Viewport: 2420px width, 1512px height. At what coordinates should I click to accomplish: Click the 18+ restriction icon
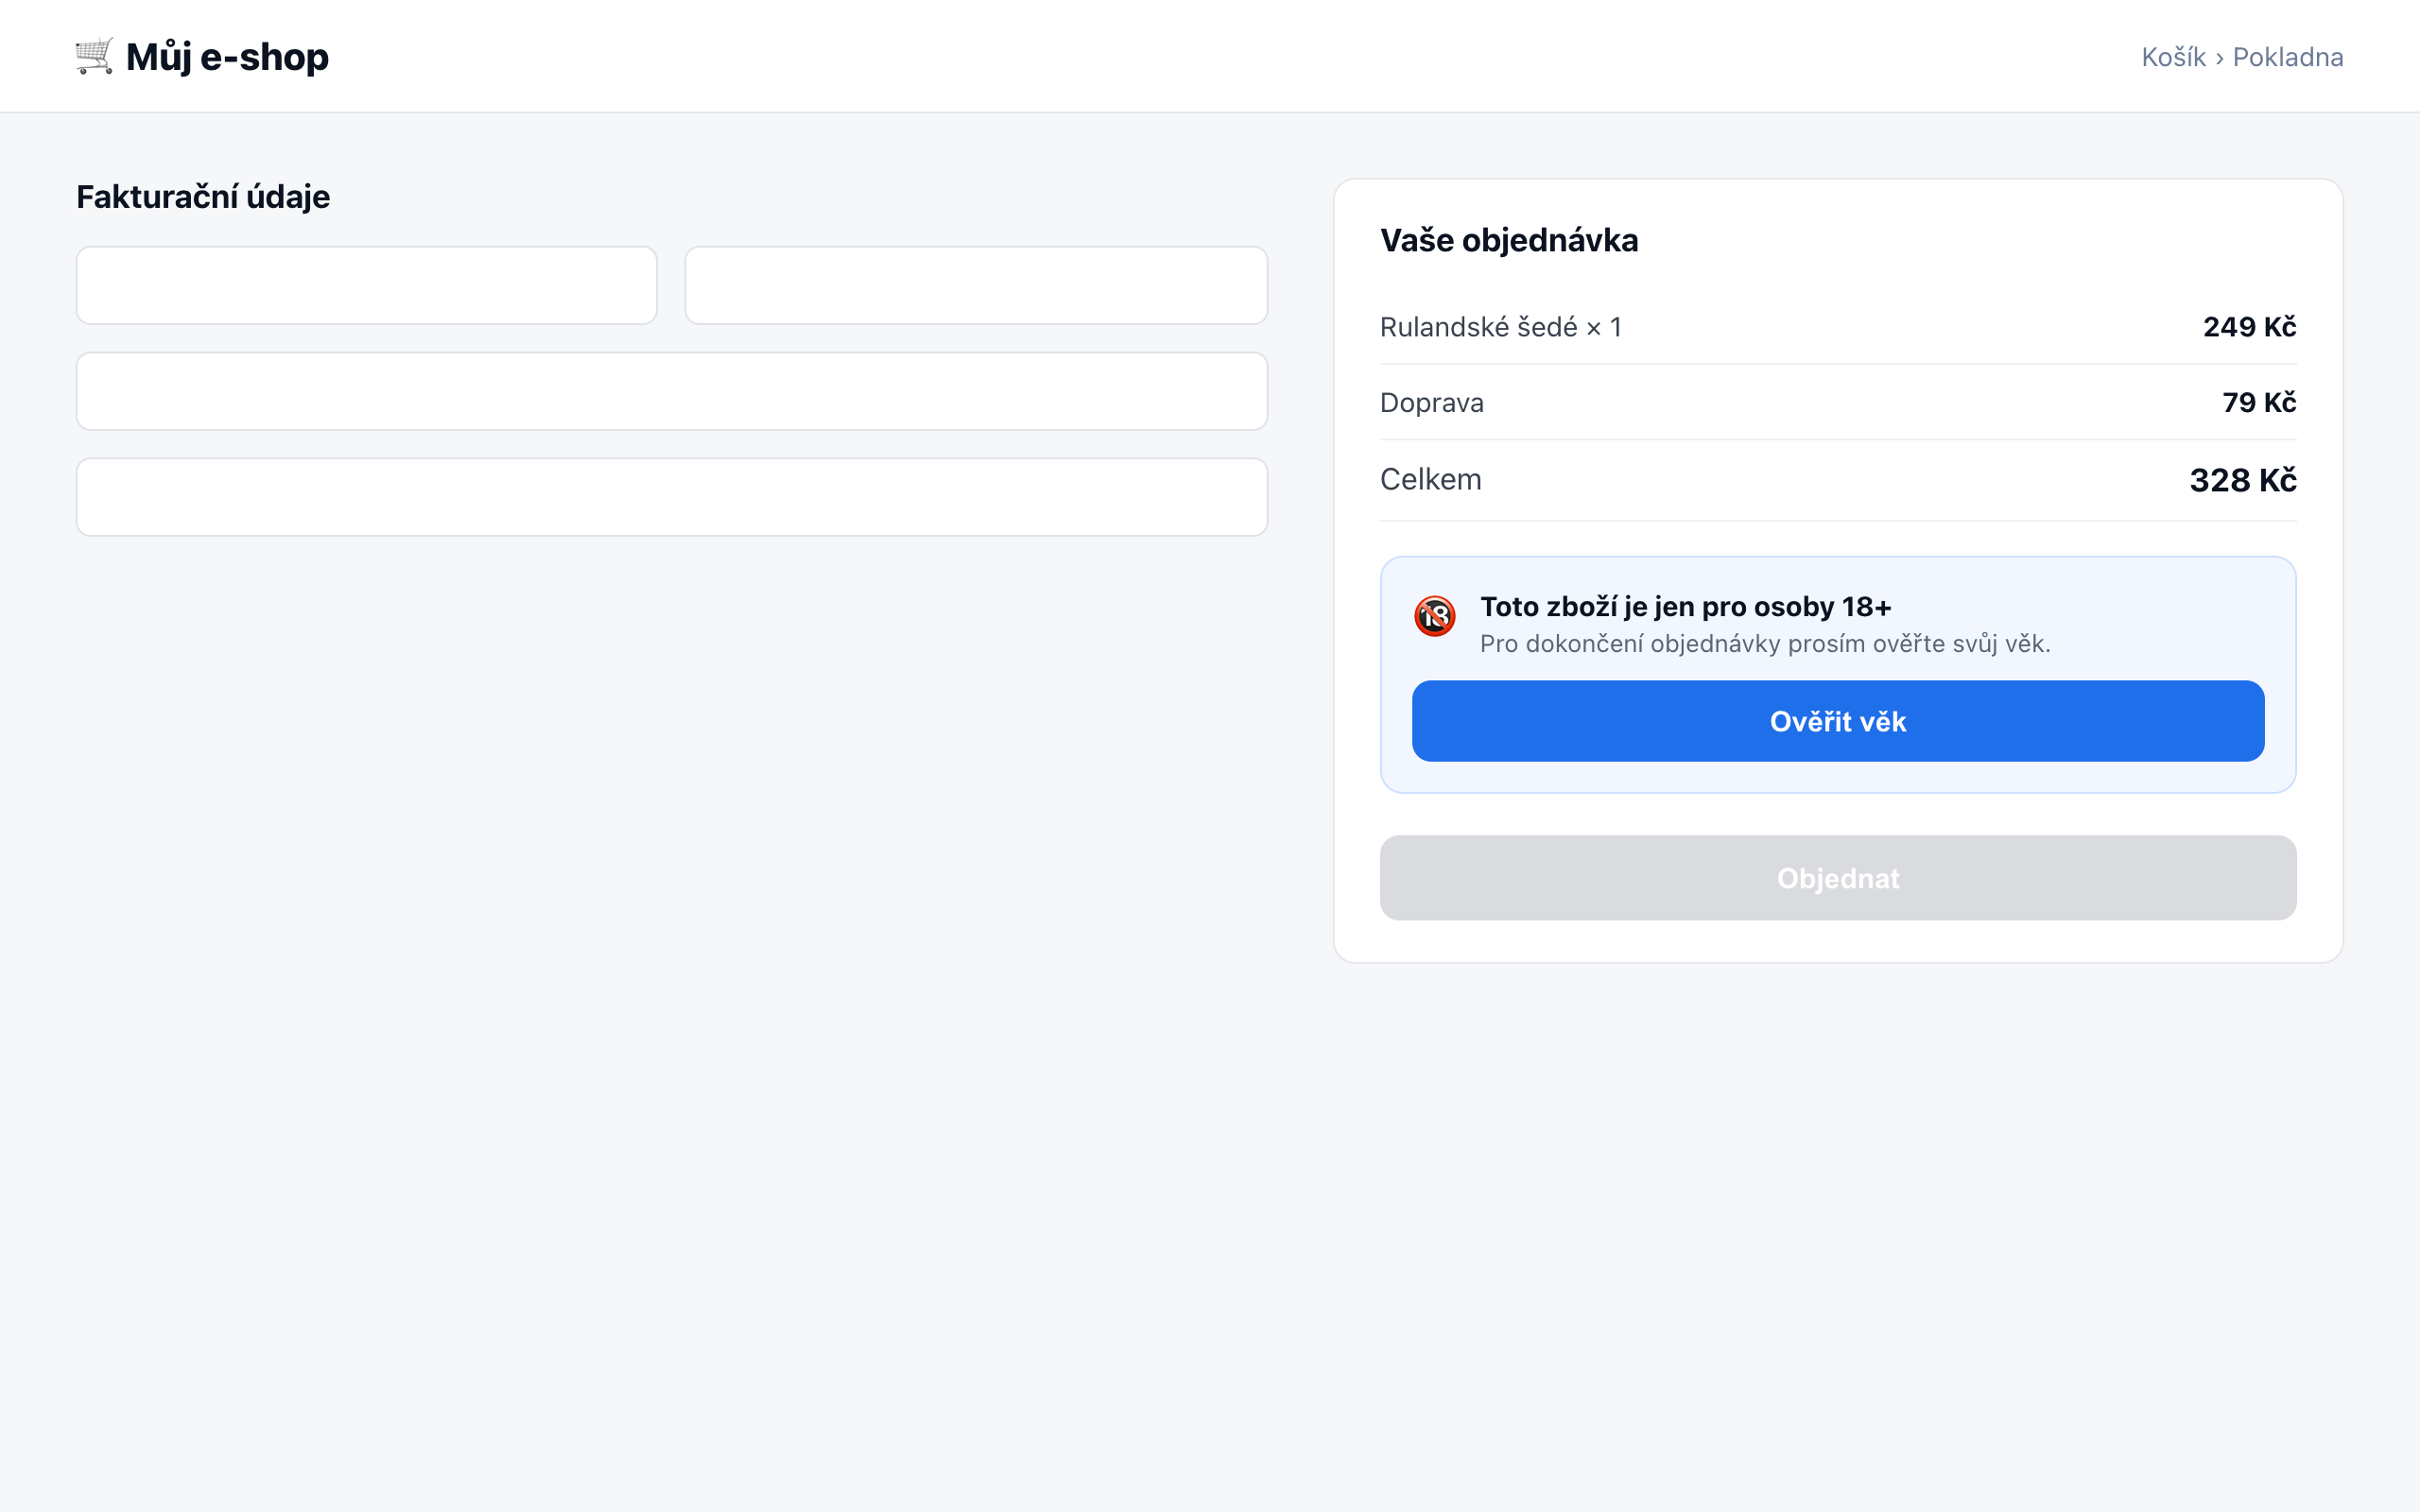[x=1434, y=616]
